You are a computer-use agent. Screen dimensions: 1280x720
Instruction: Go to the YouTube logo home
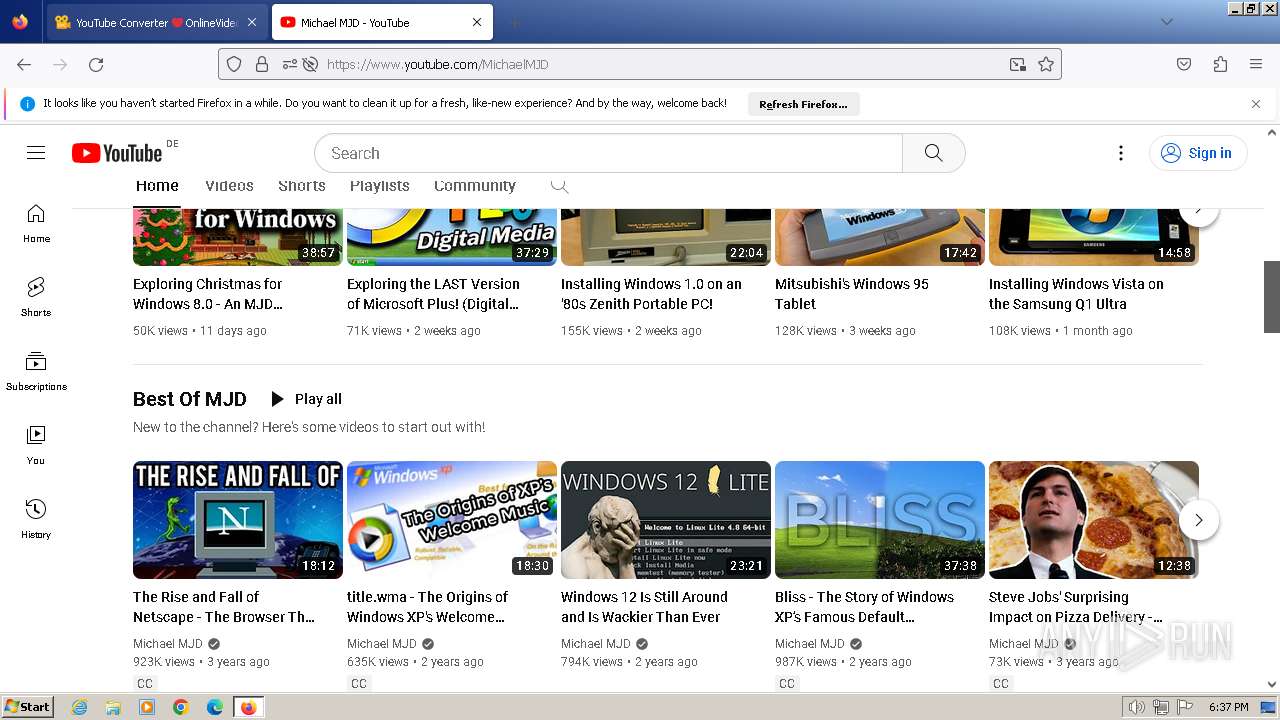pos(117,153)
